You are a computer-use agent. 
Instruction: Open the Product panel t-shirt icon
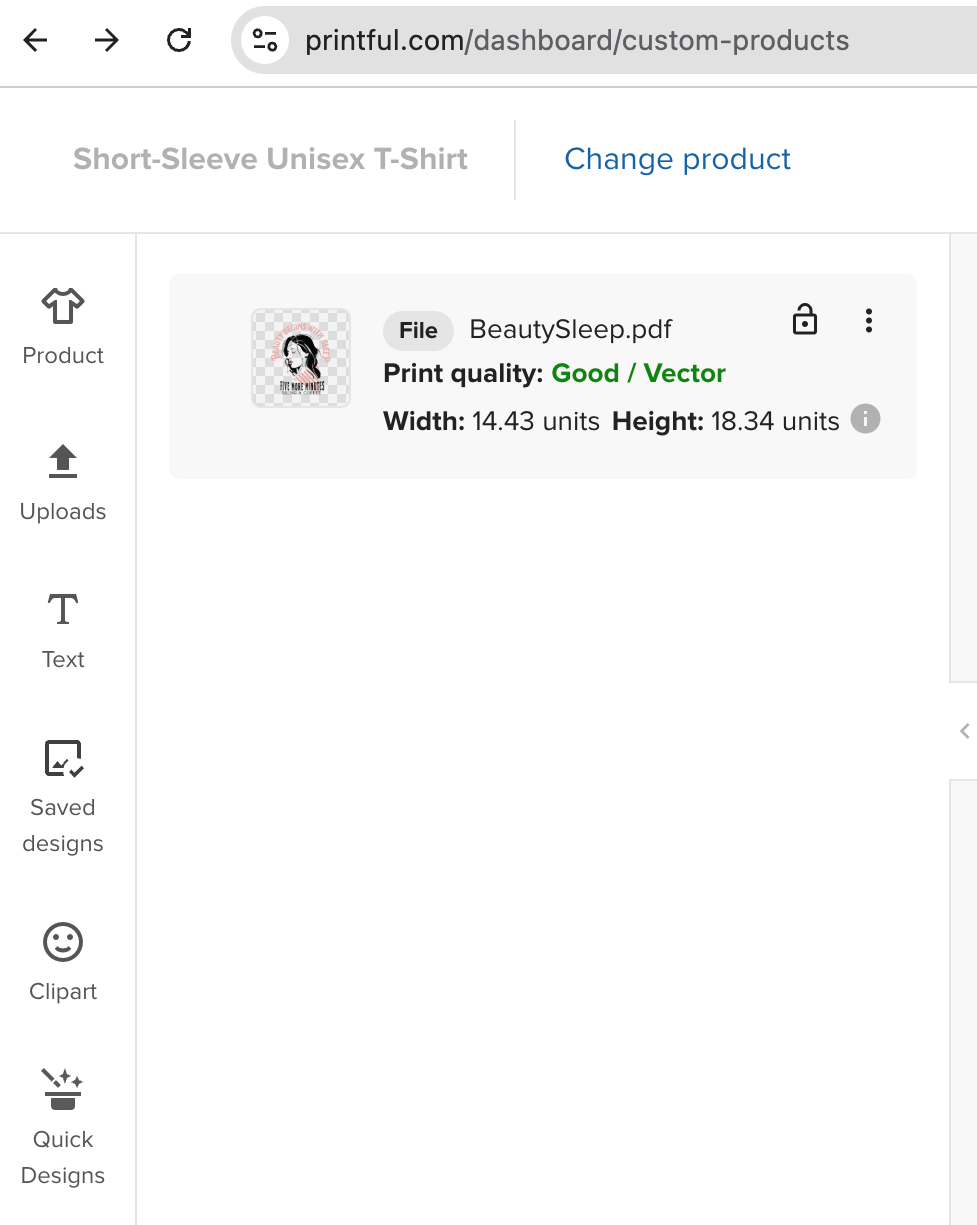(x=63, y=306)
